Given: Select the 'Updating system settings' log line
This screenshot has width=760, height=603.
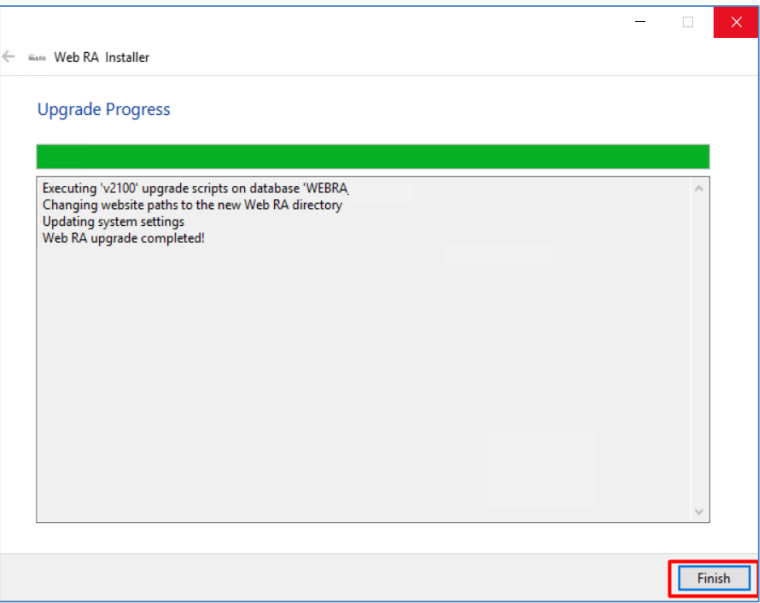Looking at the screenshot, I should [x=113, y=222].
